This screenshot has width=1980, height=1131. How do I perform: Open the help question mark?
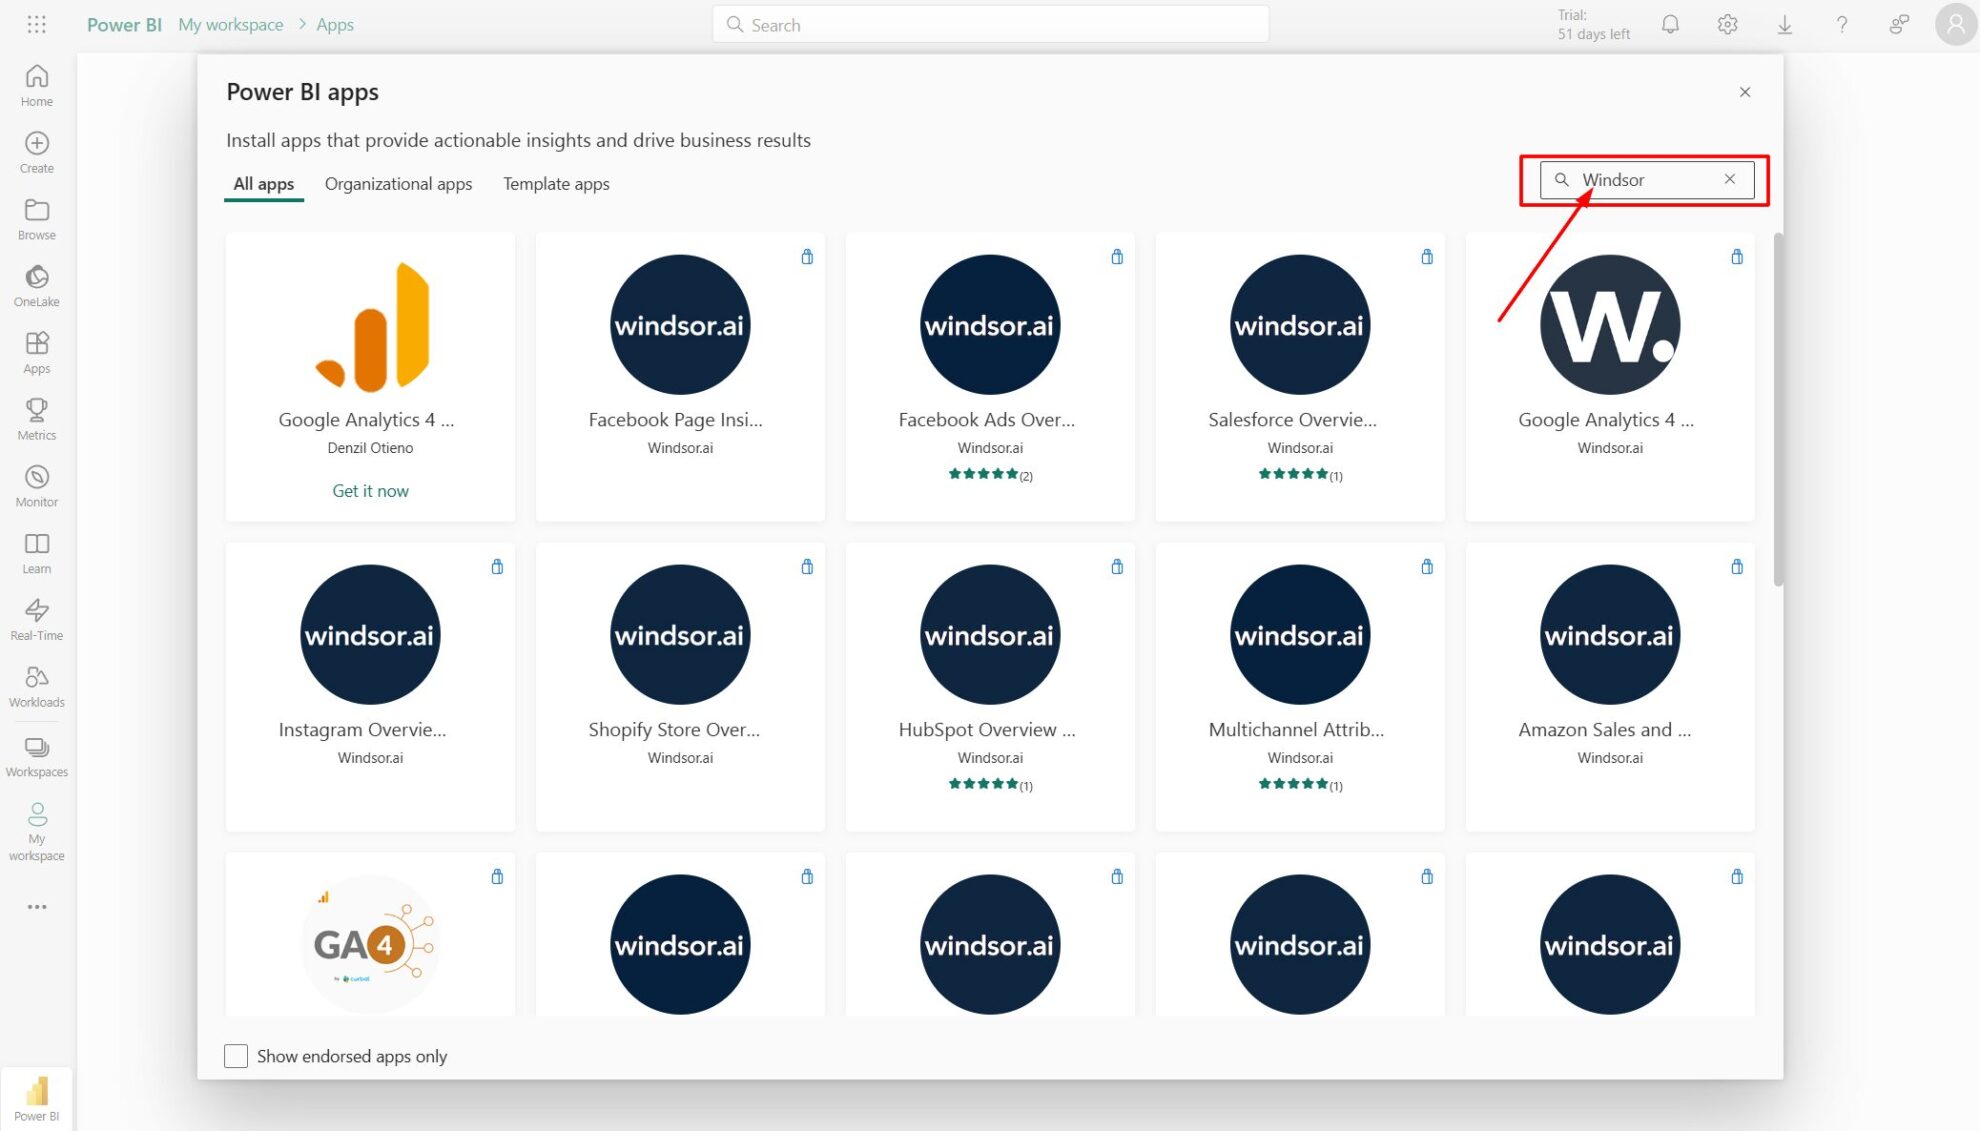pyautogui.click(x=1841, y=24)
